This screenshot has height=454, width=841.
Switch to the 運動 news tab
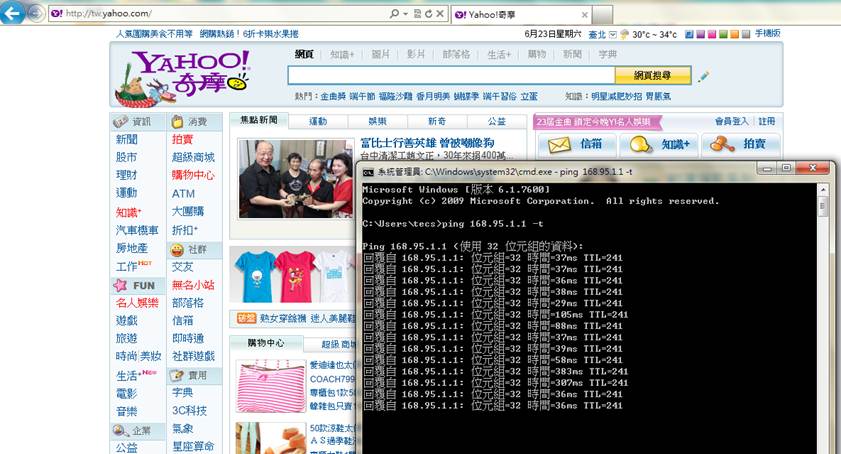pyautogui.click(x=318, y=122)
